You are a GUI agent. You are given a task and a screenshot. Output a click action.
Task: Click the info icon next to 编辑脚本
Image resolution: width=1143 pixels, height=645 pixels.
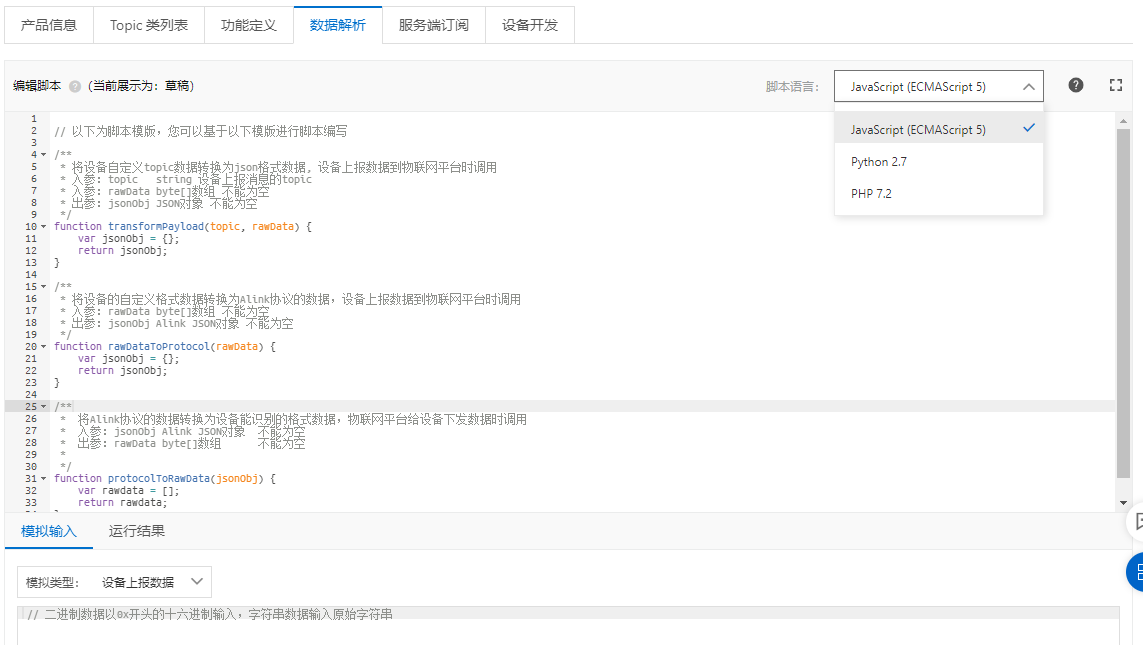[x=75, y=87]
